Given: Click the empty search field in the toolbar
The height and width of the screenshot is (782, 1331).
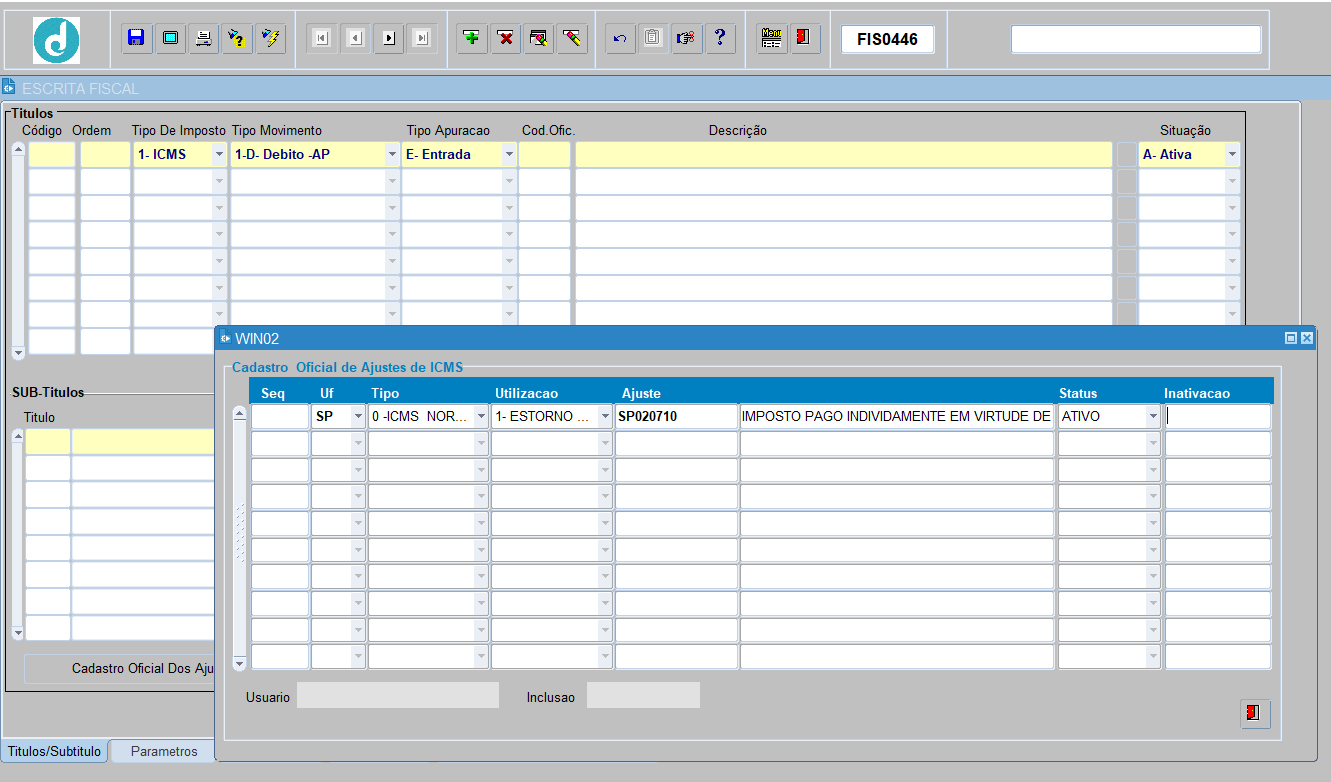Looking at the screenshot, I should (1136, 39).
